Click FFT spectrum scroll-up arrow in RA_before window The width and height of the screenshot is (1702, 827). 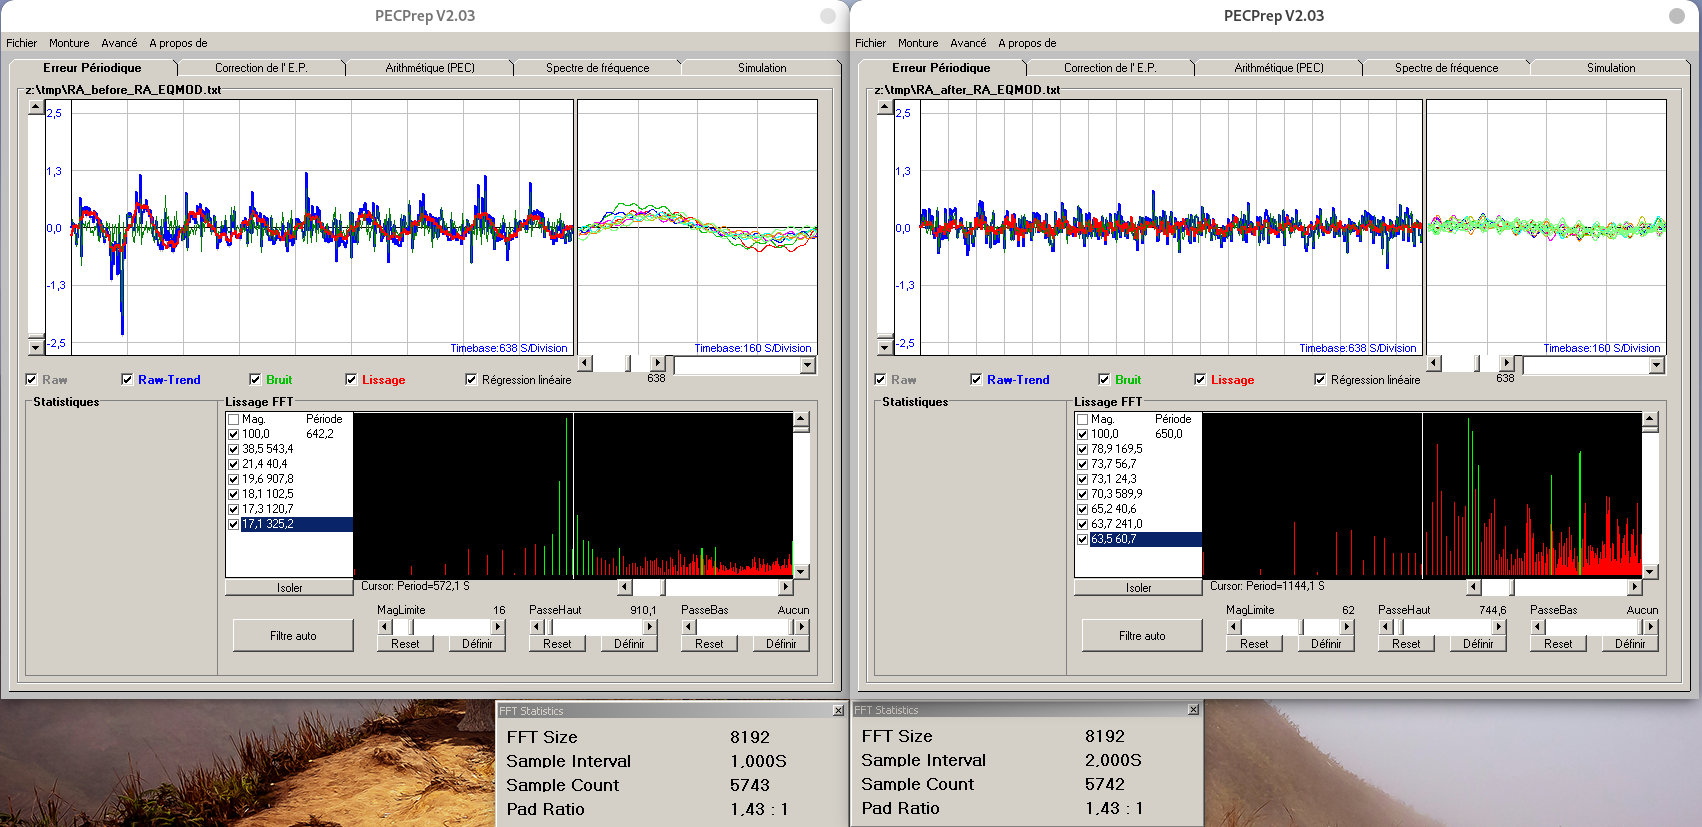pyautogui.click(x=801, y=420)
